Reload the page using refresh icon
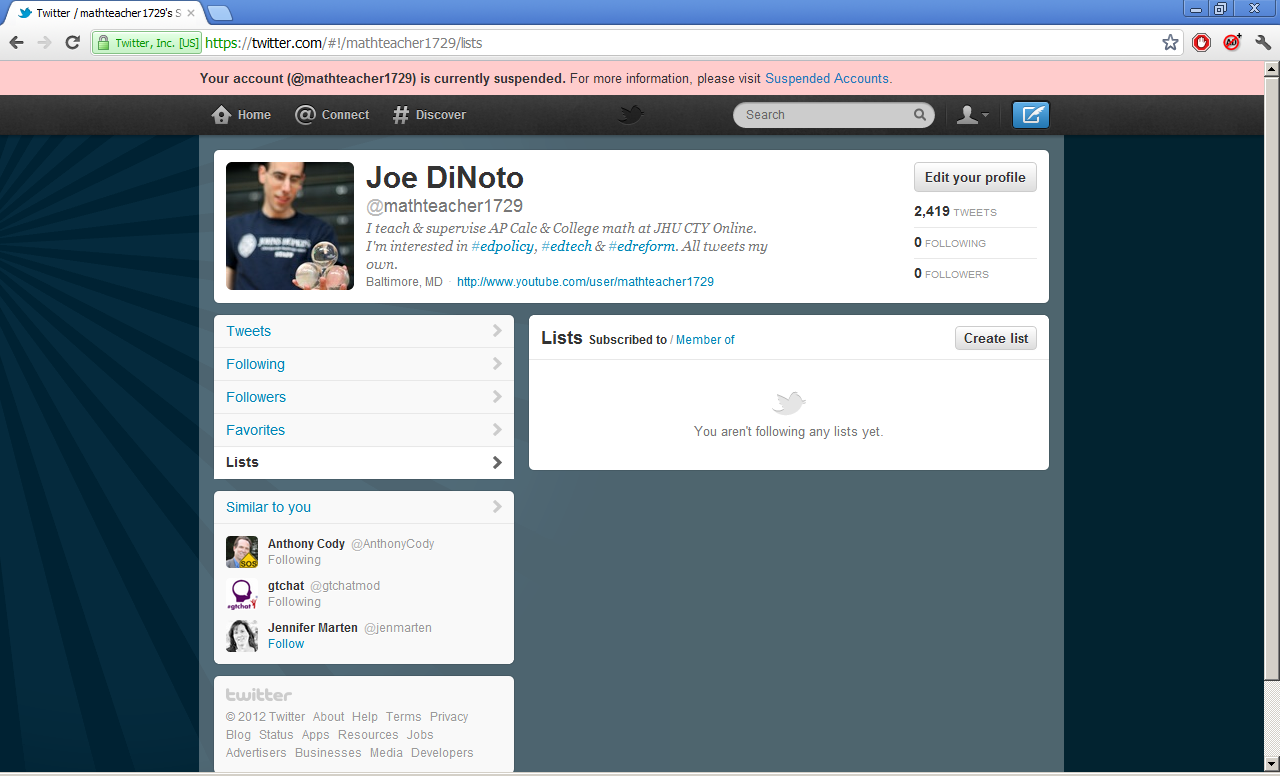 pyautogui.click(x=72, y=43)
